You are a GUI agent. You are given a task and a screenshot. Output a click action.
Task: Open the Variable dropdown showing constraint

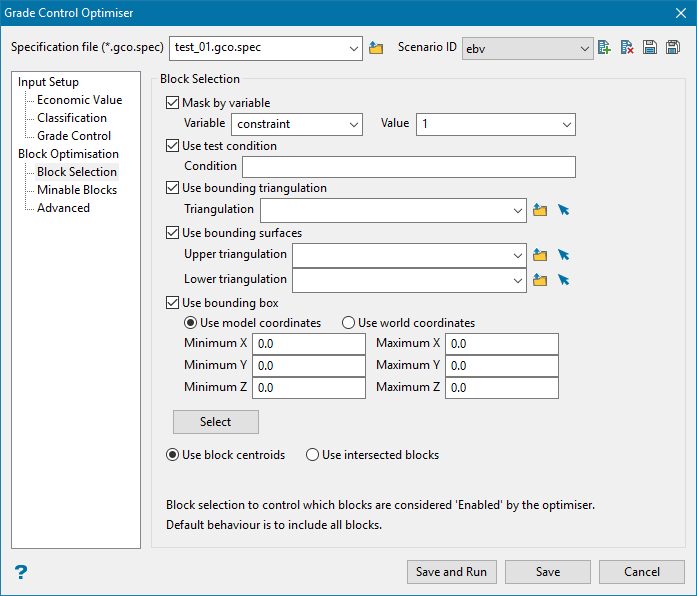tap(296, 124)
